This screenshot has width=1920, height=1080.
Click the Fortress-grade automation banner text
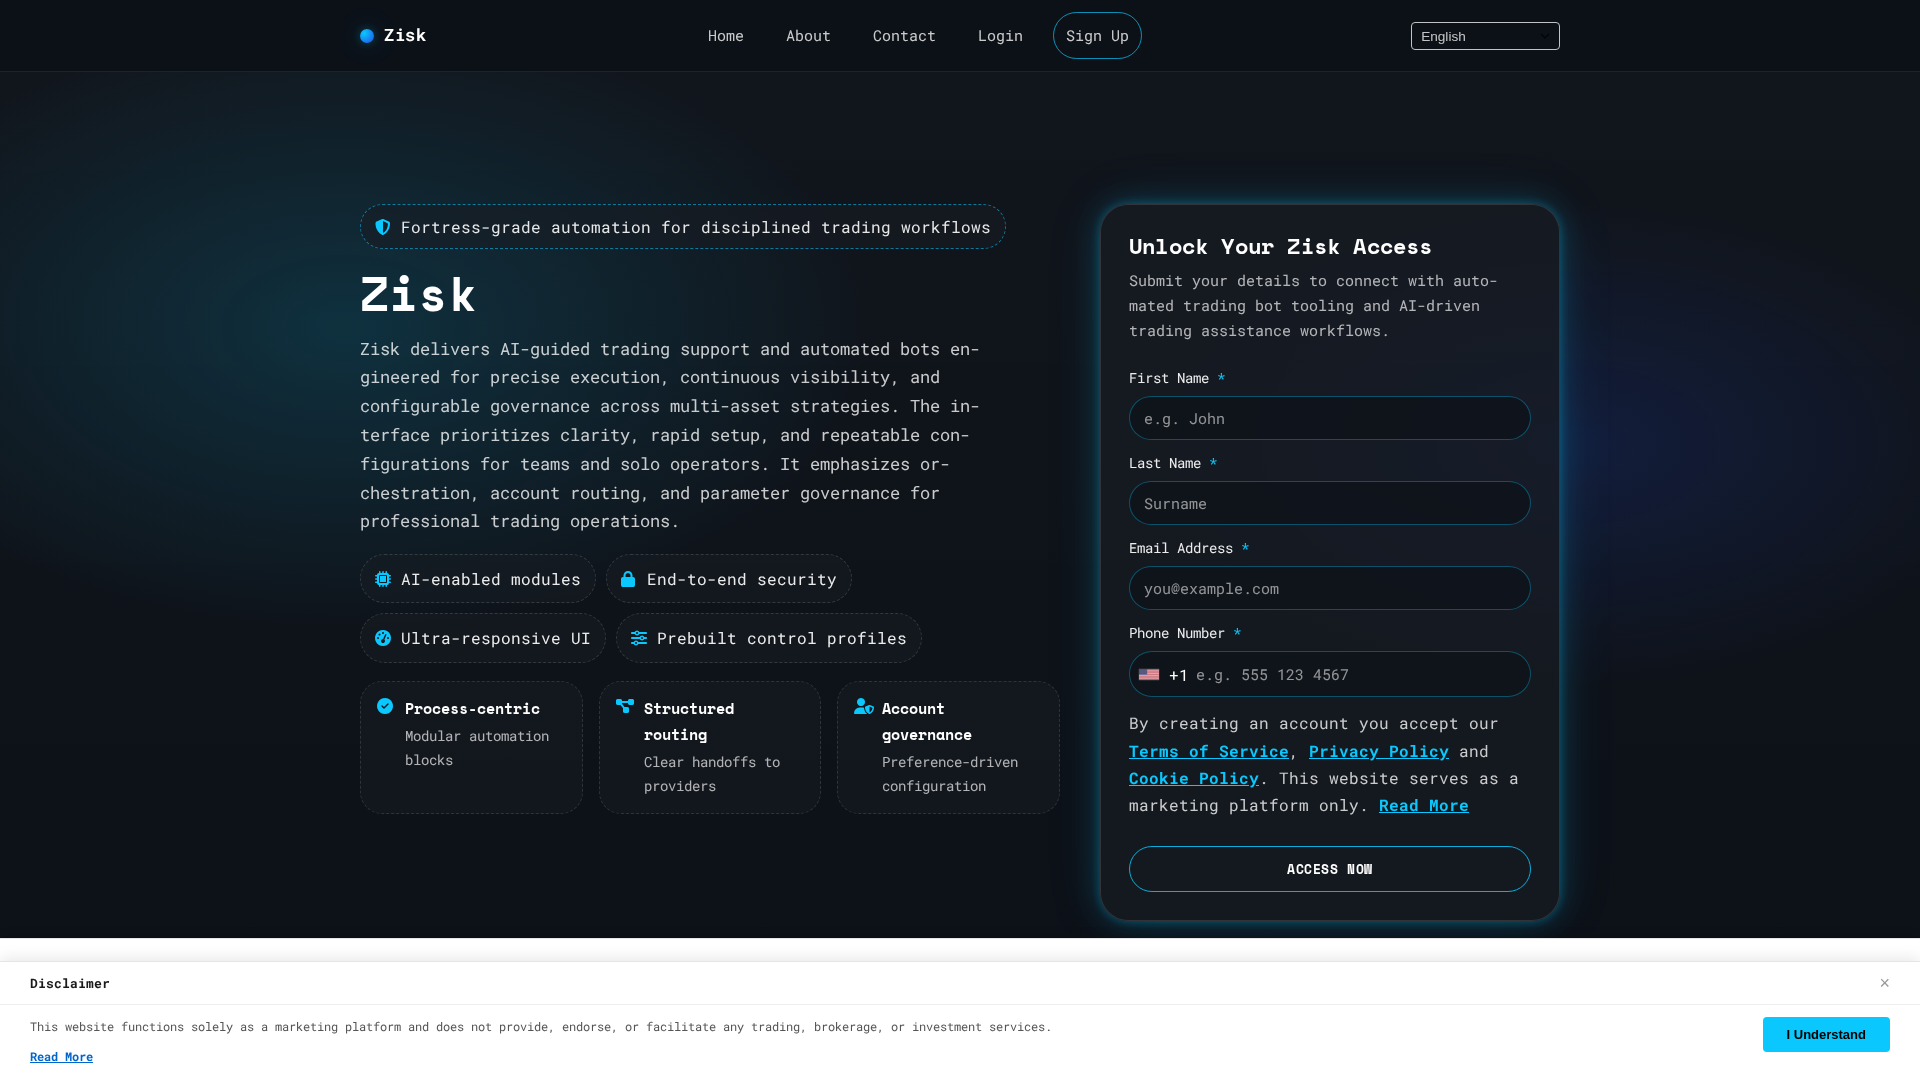coord(696,227)
